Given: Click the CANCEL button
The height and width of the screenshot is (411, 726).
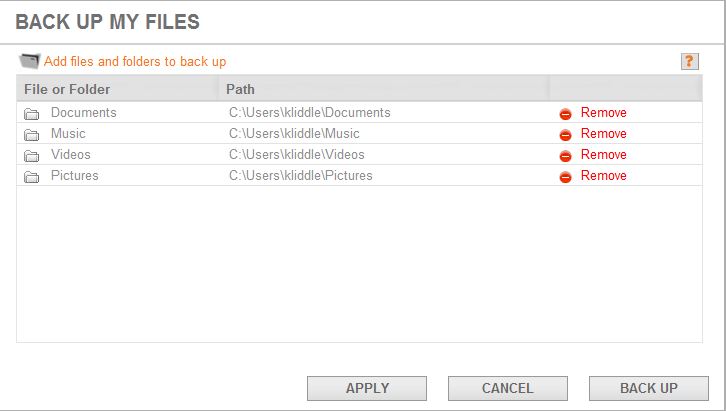Looking at the screenshot, I should [507, 388].
